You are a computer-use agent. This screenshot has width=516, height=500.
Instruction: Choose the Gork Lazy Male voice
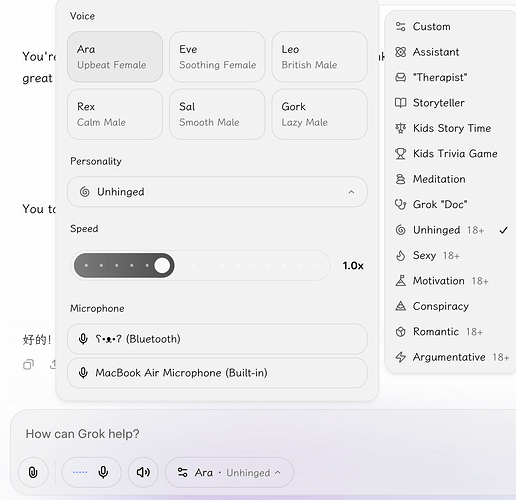coord(320,114)
